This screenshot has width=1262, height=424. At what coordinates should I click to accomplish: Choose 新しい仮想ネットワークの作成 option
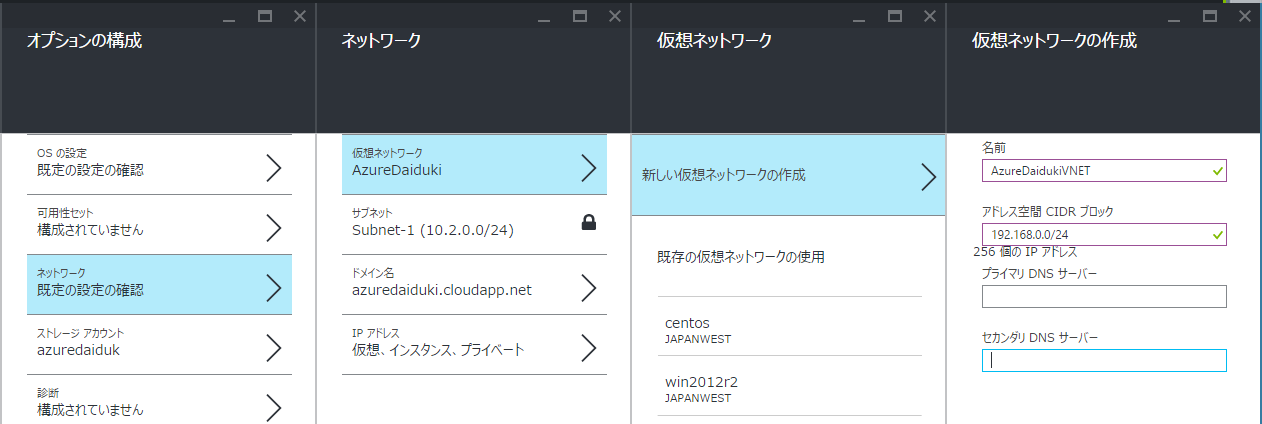(788, 175)
